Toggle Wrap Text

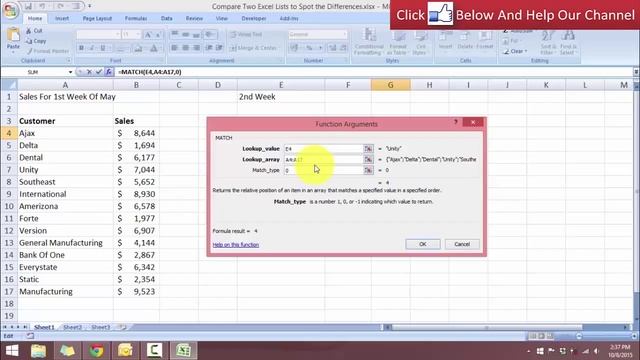246,35
